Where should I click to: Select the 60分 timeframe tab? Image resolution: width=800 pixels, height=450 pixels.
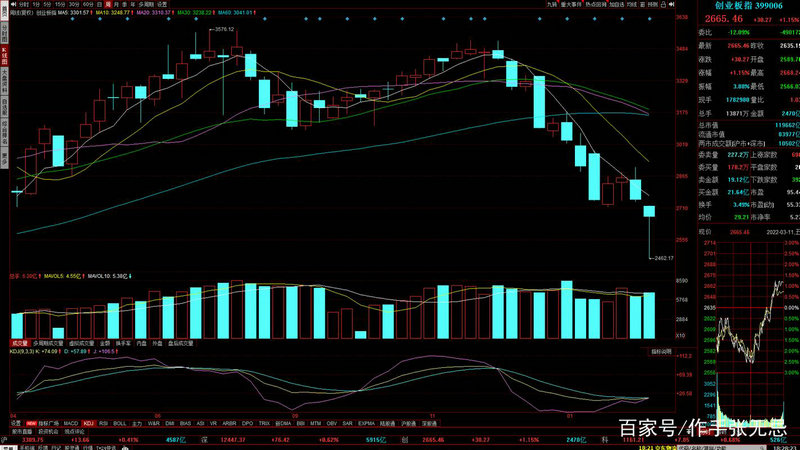[x=87, y=5]
